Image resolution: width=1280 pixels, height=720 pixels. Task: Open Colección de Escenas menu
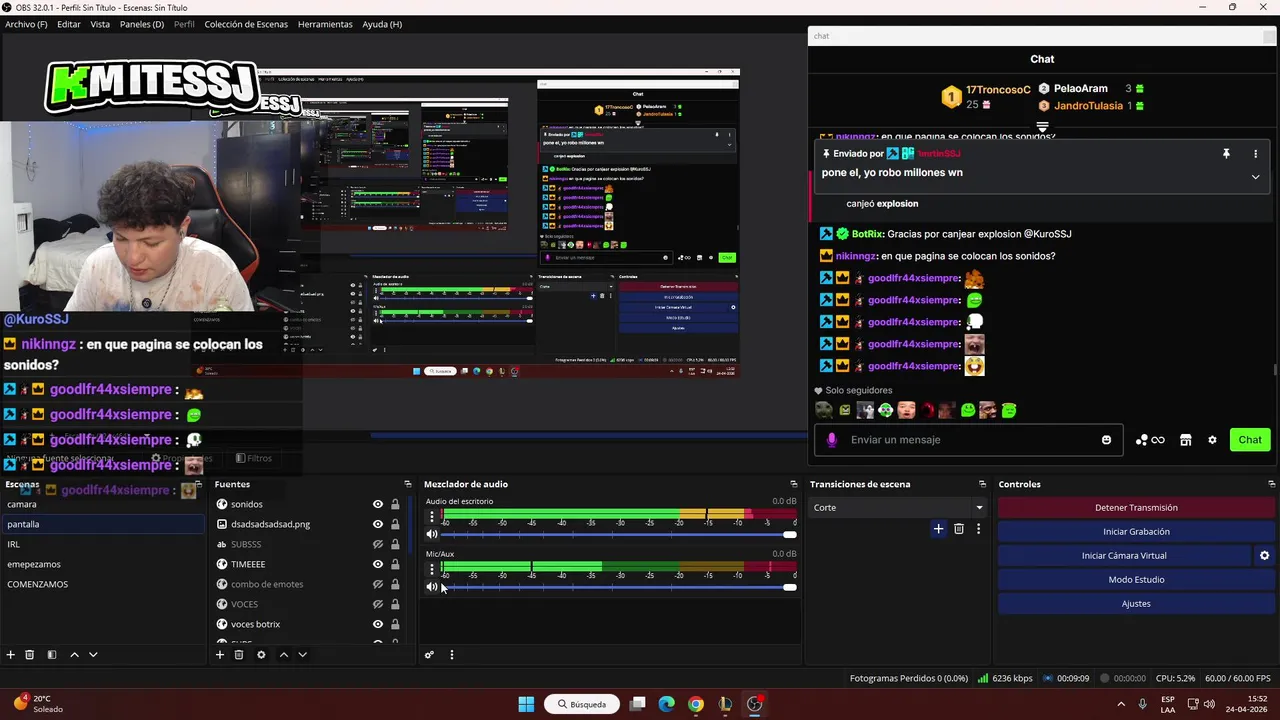(246, 24)
